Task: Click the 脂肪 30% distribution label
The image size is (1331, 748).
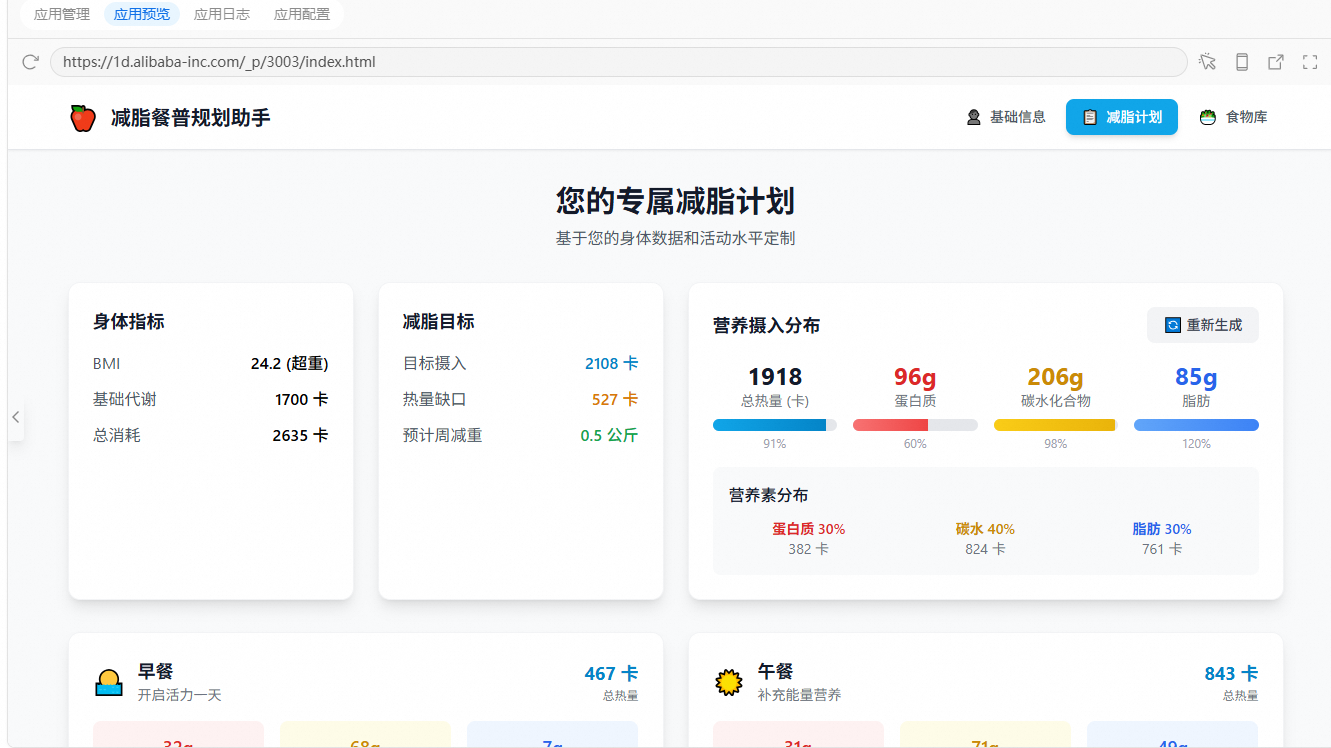Action: point(1162,529)
